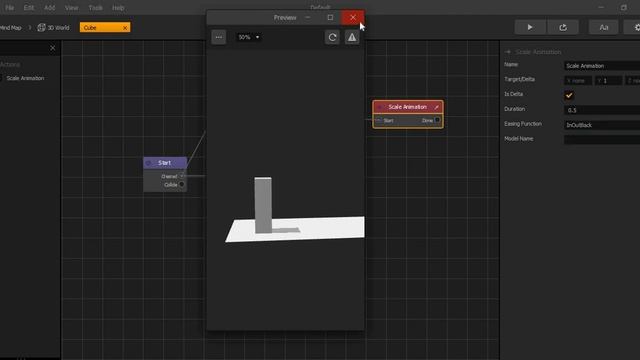Click the Play preview button in toolbar
This screenshot has width=640, height=360.
[x=530, y=27]
